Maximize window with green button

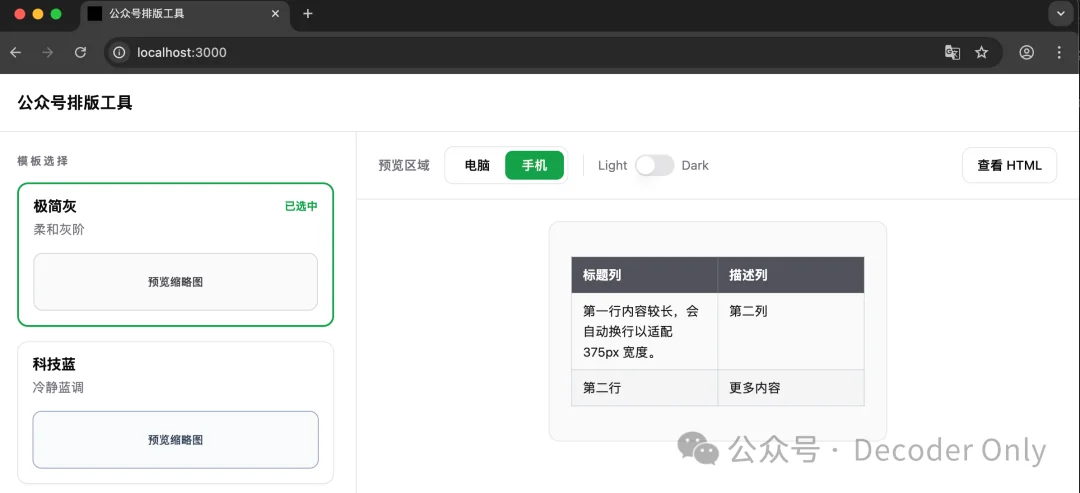pyautogui.click(x=56, y=14)
